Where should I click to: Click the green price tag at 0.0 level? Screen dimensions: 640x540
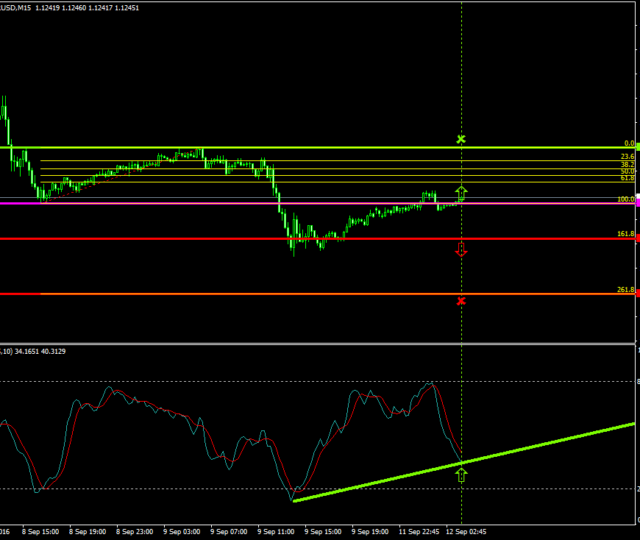pos(637,147)
